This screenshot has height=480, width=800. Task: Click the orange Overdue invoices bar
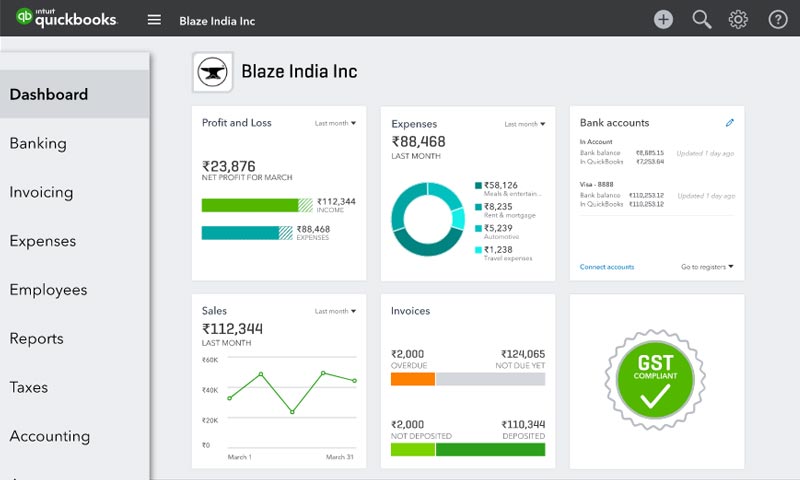[412, 379]
